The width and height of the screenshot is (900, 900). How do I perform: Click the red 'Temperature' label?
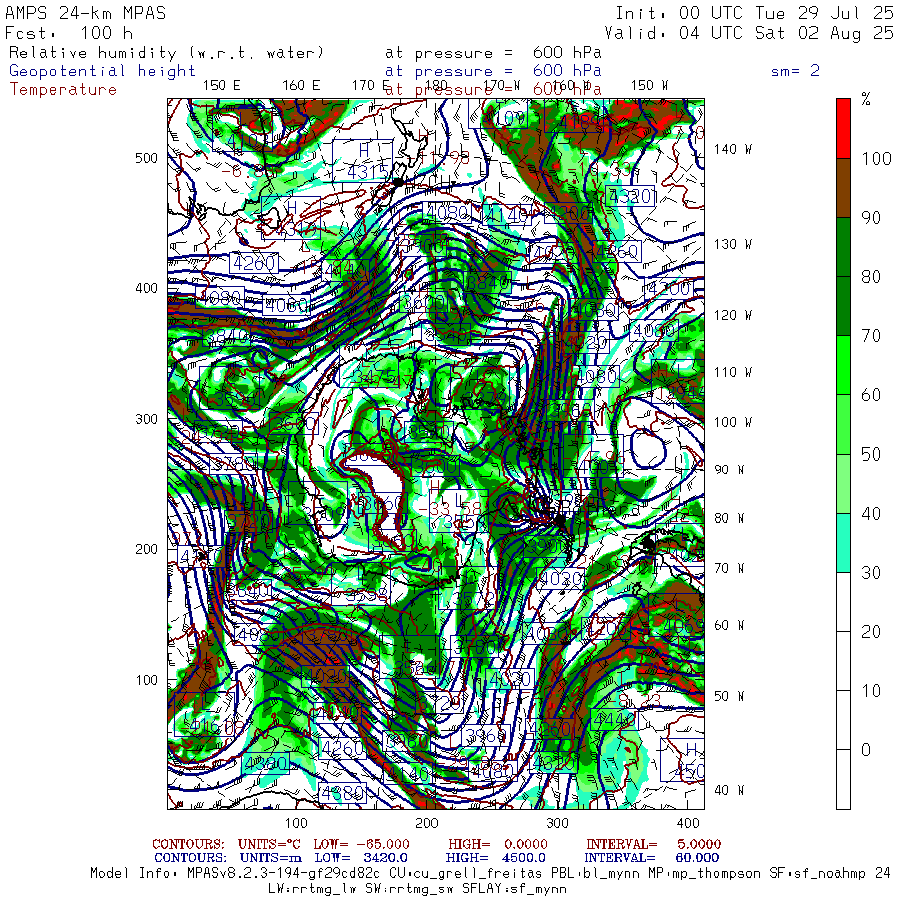point(63,90)
